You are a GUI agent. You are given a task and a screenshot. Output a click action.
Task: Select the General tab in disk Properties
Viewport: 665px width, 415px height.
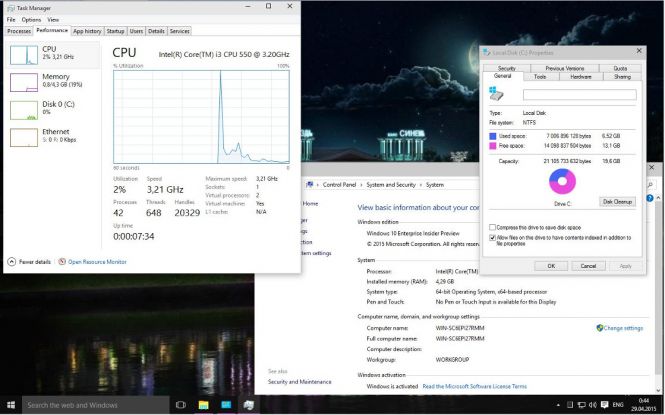click(503, 76)
